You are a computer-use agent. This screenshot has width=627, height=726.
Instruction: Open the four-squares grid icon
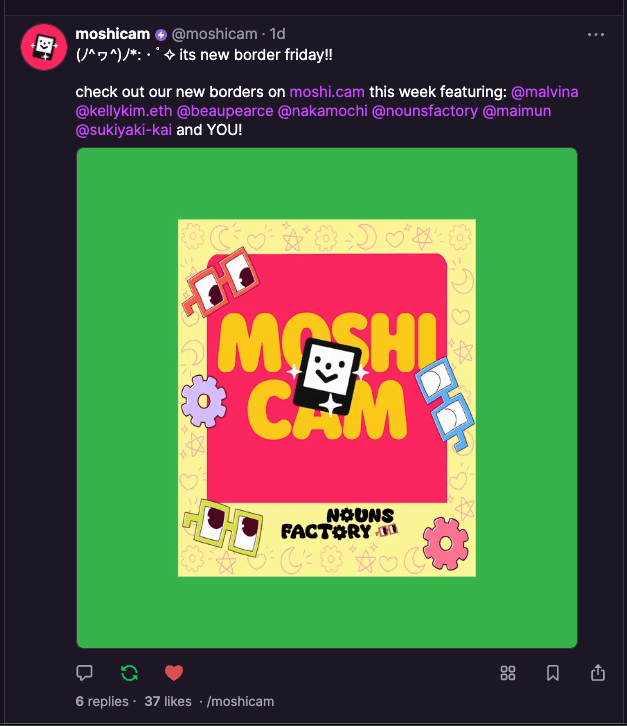(508, 673)
